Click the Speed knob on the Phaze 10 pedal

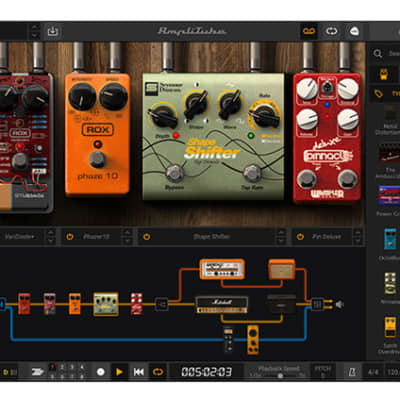click(x=113, y=97)
